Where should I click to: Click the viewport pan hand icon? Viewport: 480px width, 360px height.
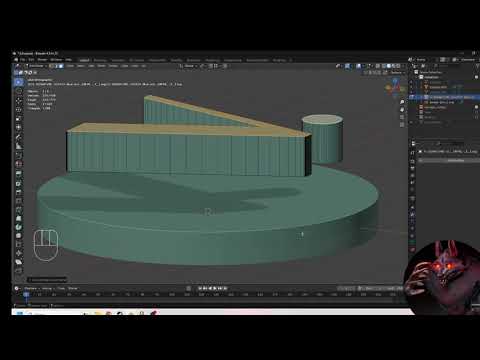click(402, 109)
